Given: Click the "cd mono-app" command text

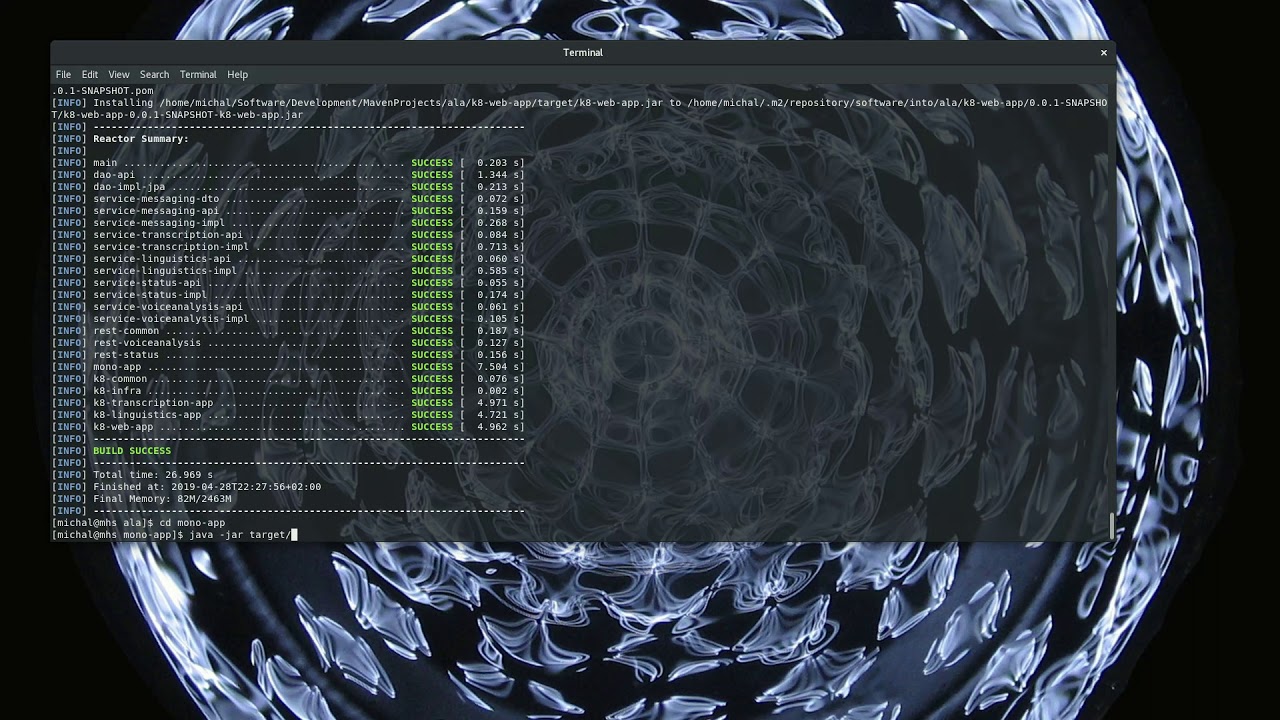Looking at the screenshot, I should coord(192,523).
